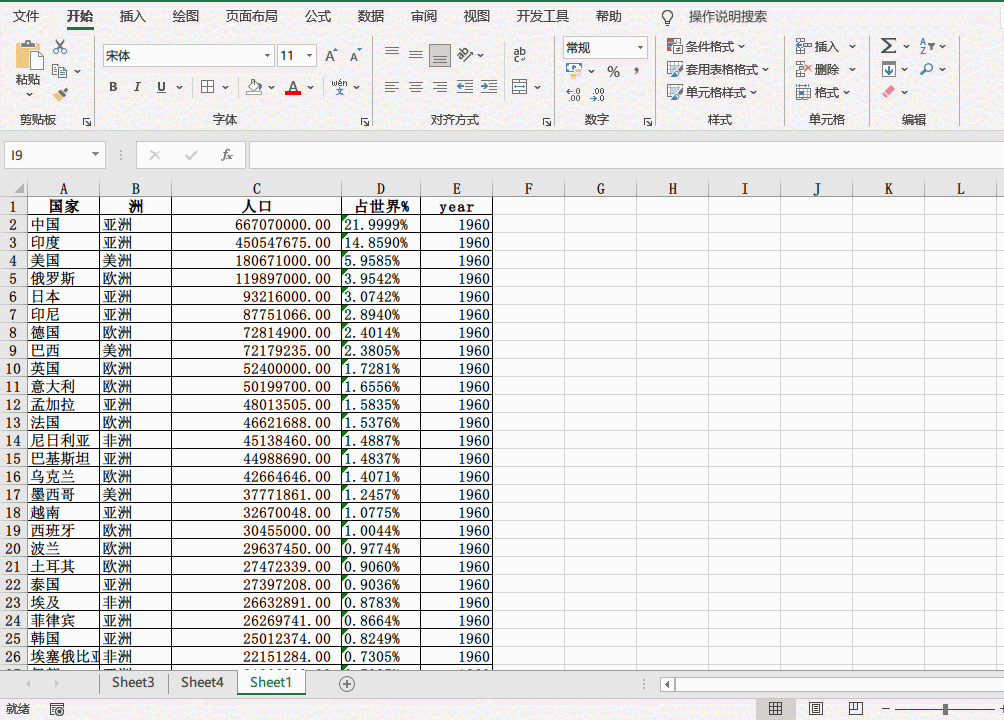The image size is (1004, 720).
Task: Toggle middle align
Action: (416, 54)
